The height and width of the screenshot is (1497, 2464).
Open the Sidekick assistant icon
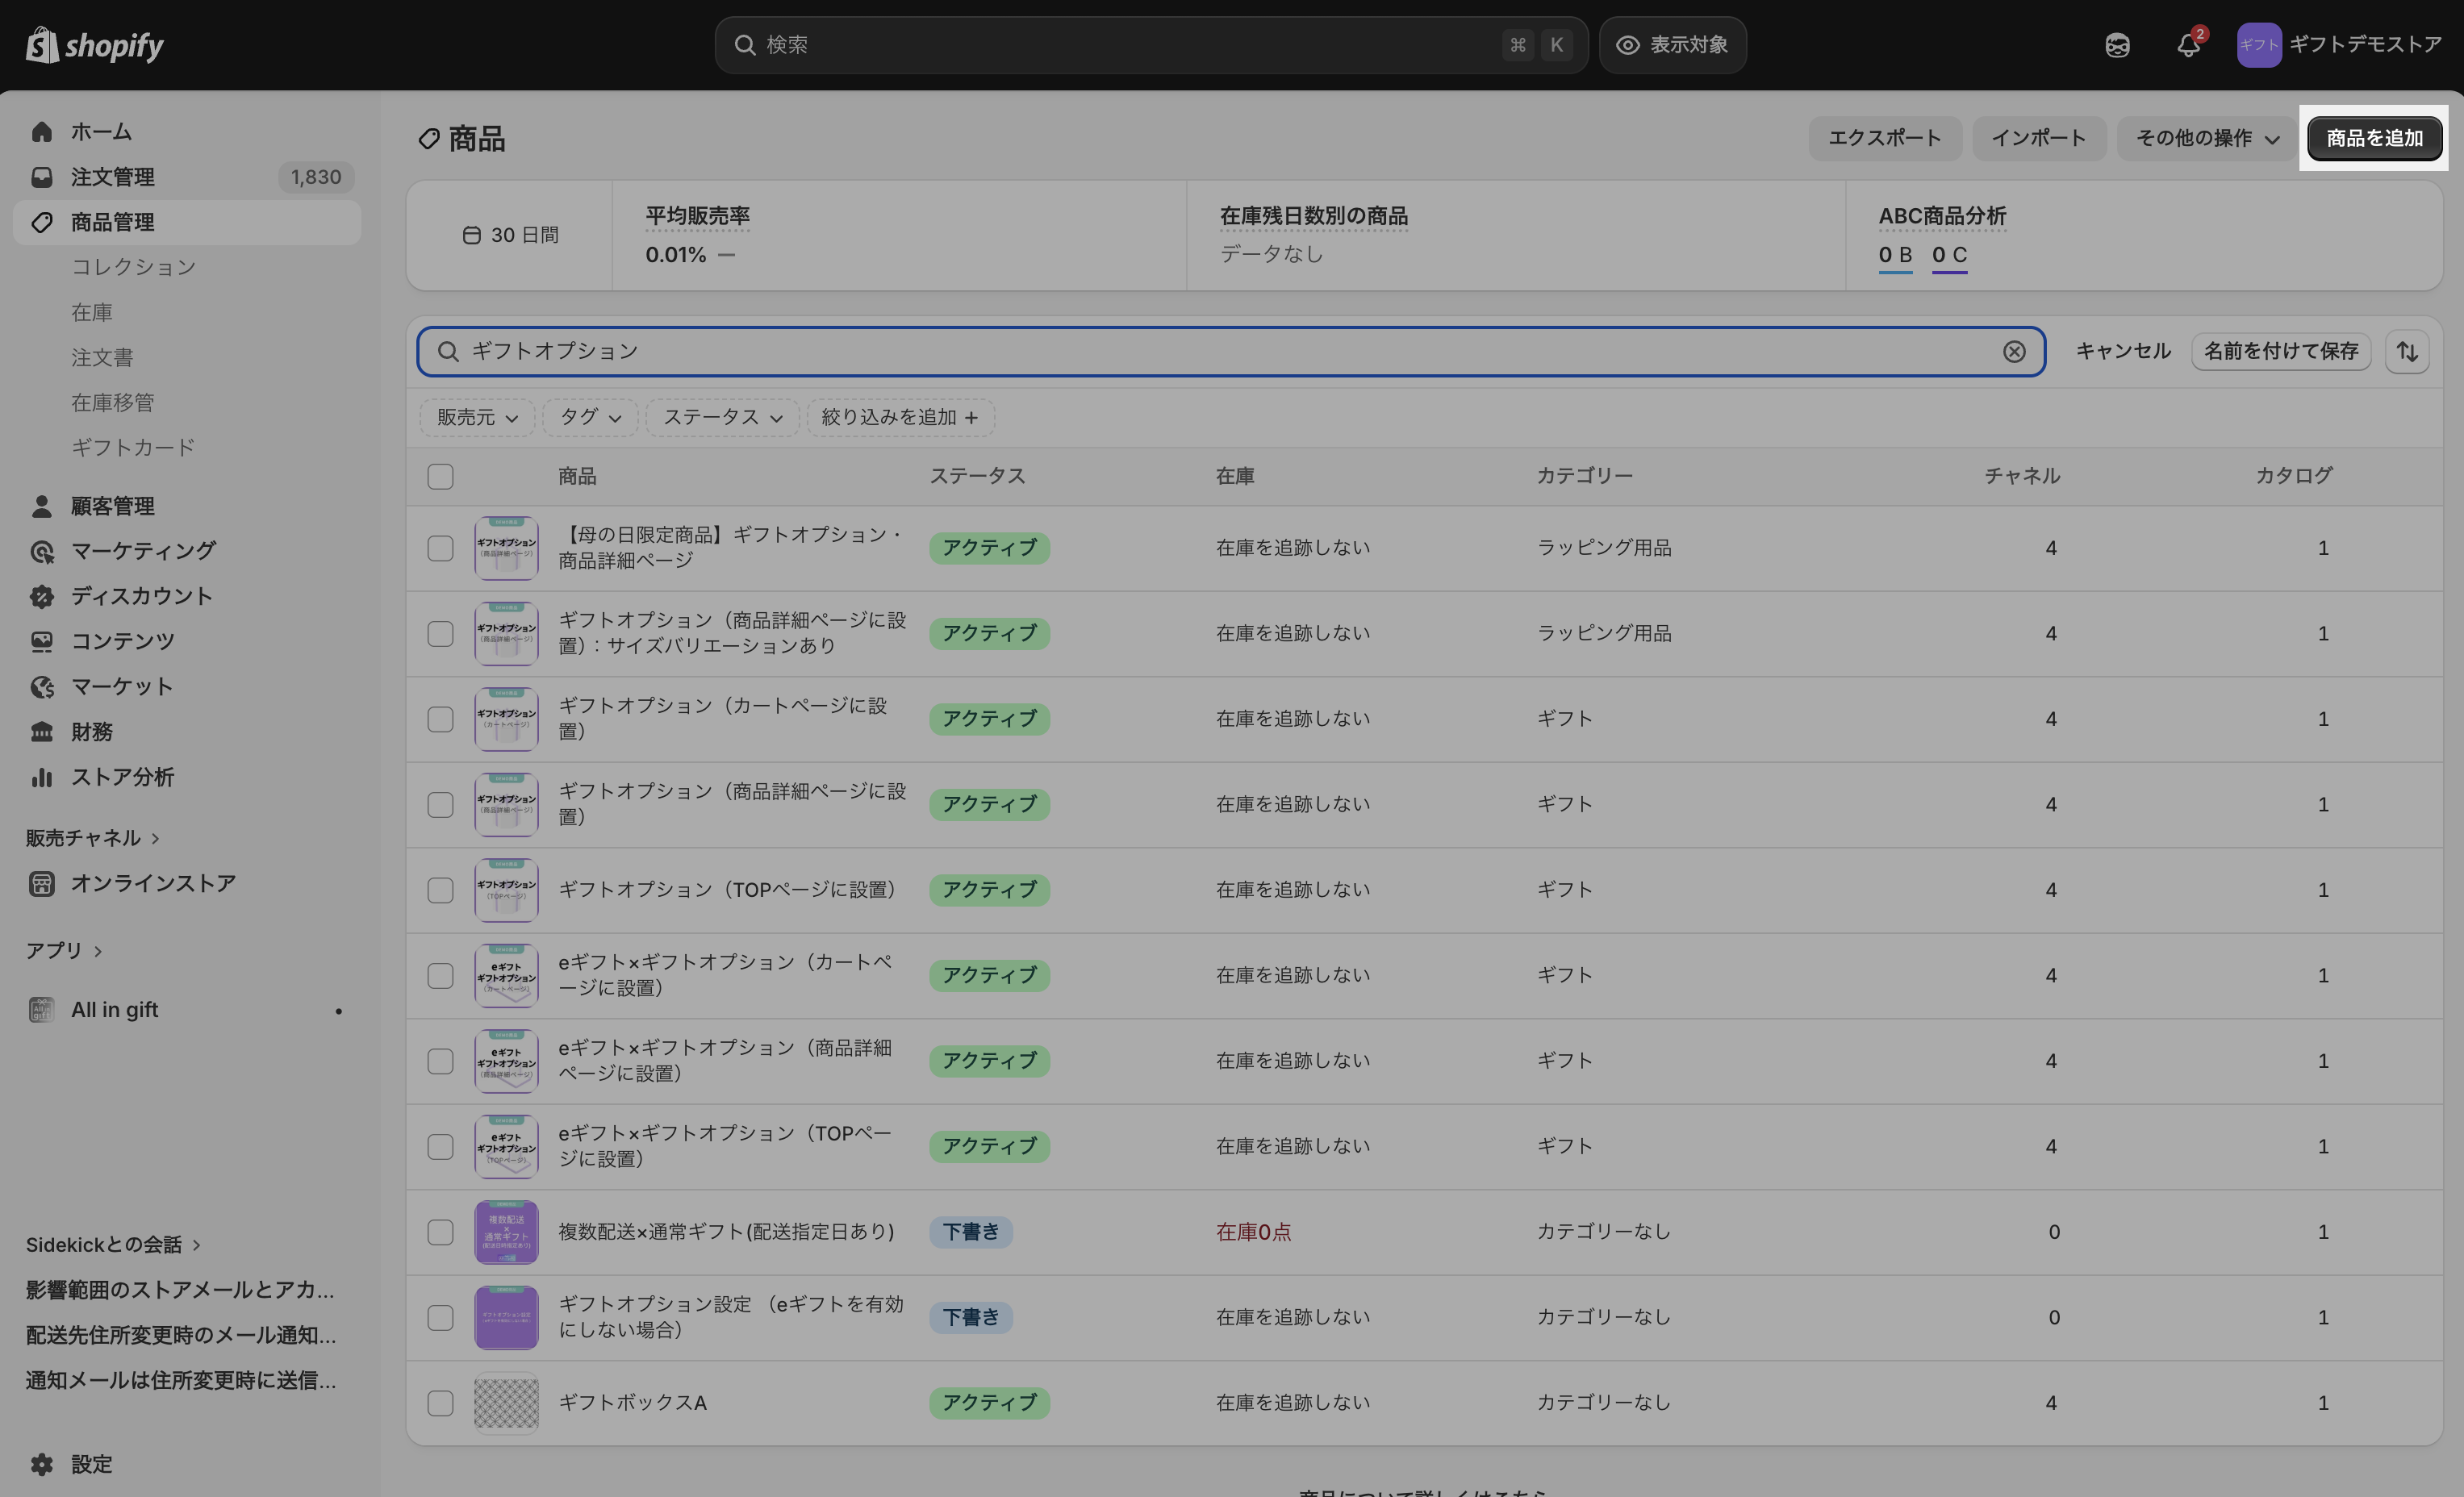2117,45
